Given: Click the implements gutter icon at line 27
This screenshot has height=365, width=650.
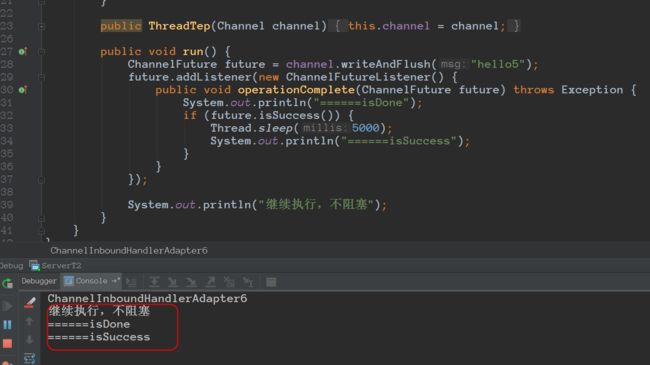Looking at the screenshot, I should [x=23, y=51].
